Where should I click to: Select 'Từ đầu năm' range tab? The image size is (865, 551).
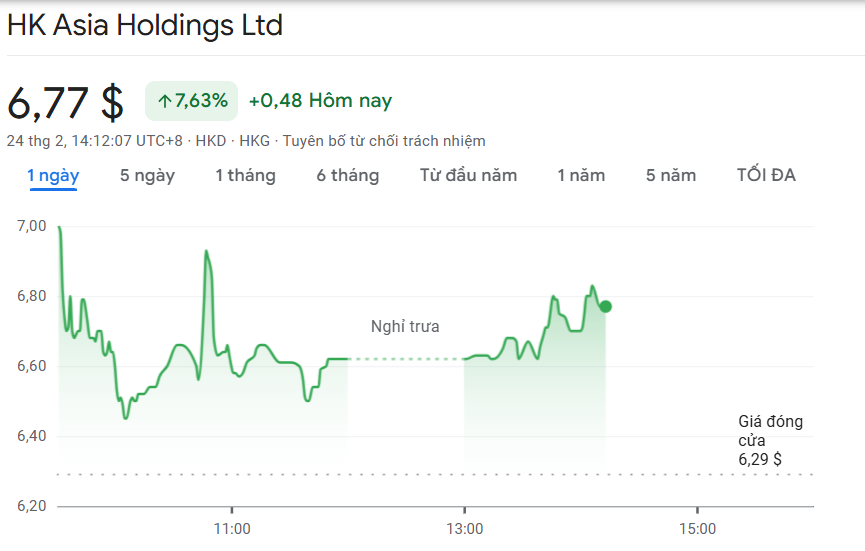pos(468,175)
